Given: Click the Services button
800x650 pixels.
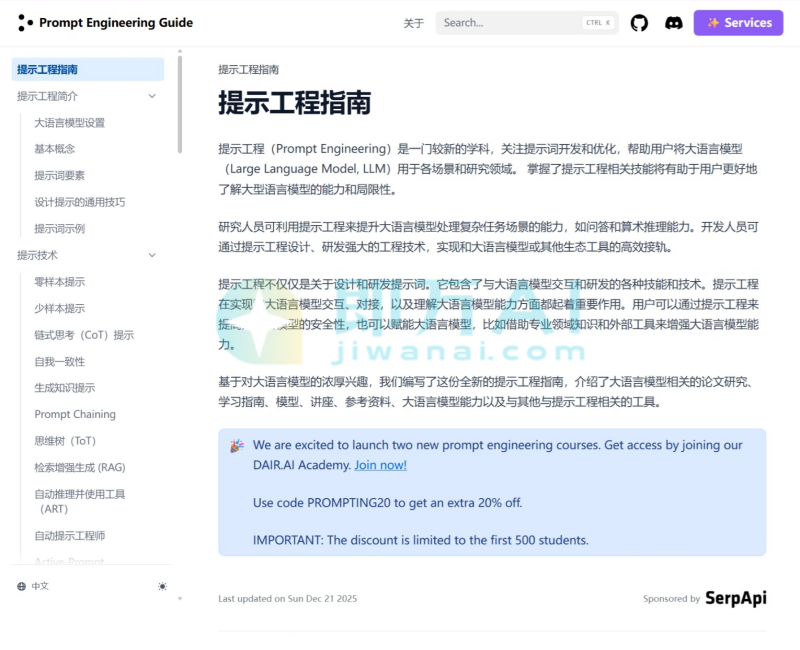Looking at the screenshot, I should [738, 22].
